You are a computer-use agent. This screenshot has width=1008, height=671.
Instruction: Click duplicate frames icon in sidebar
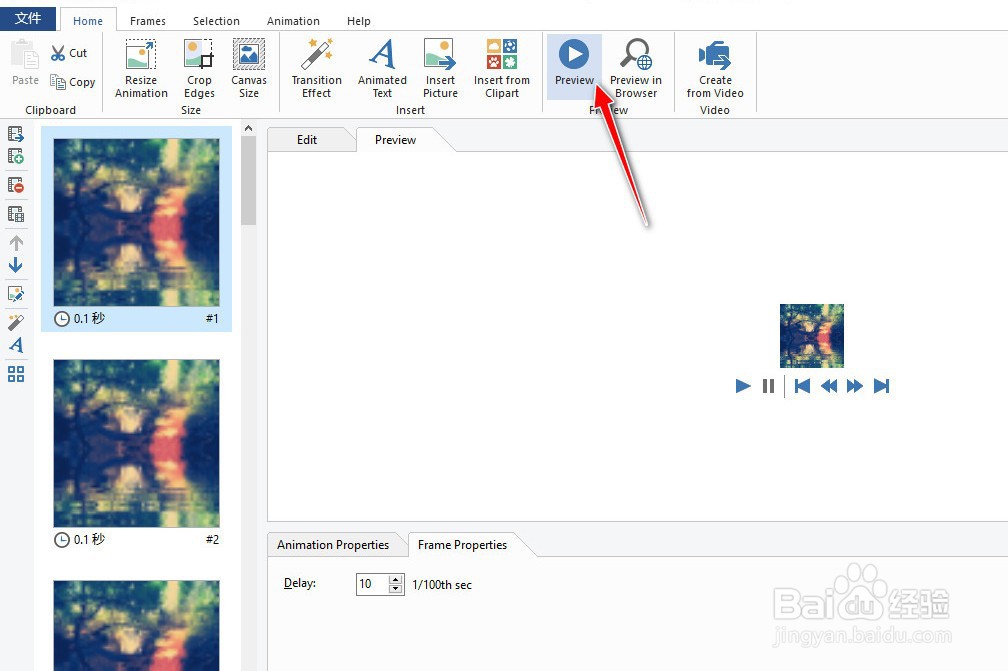click(16, 213)
